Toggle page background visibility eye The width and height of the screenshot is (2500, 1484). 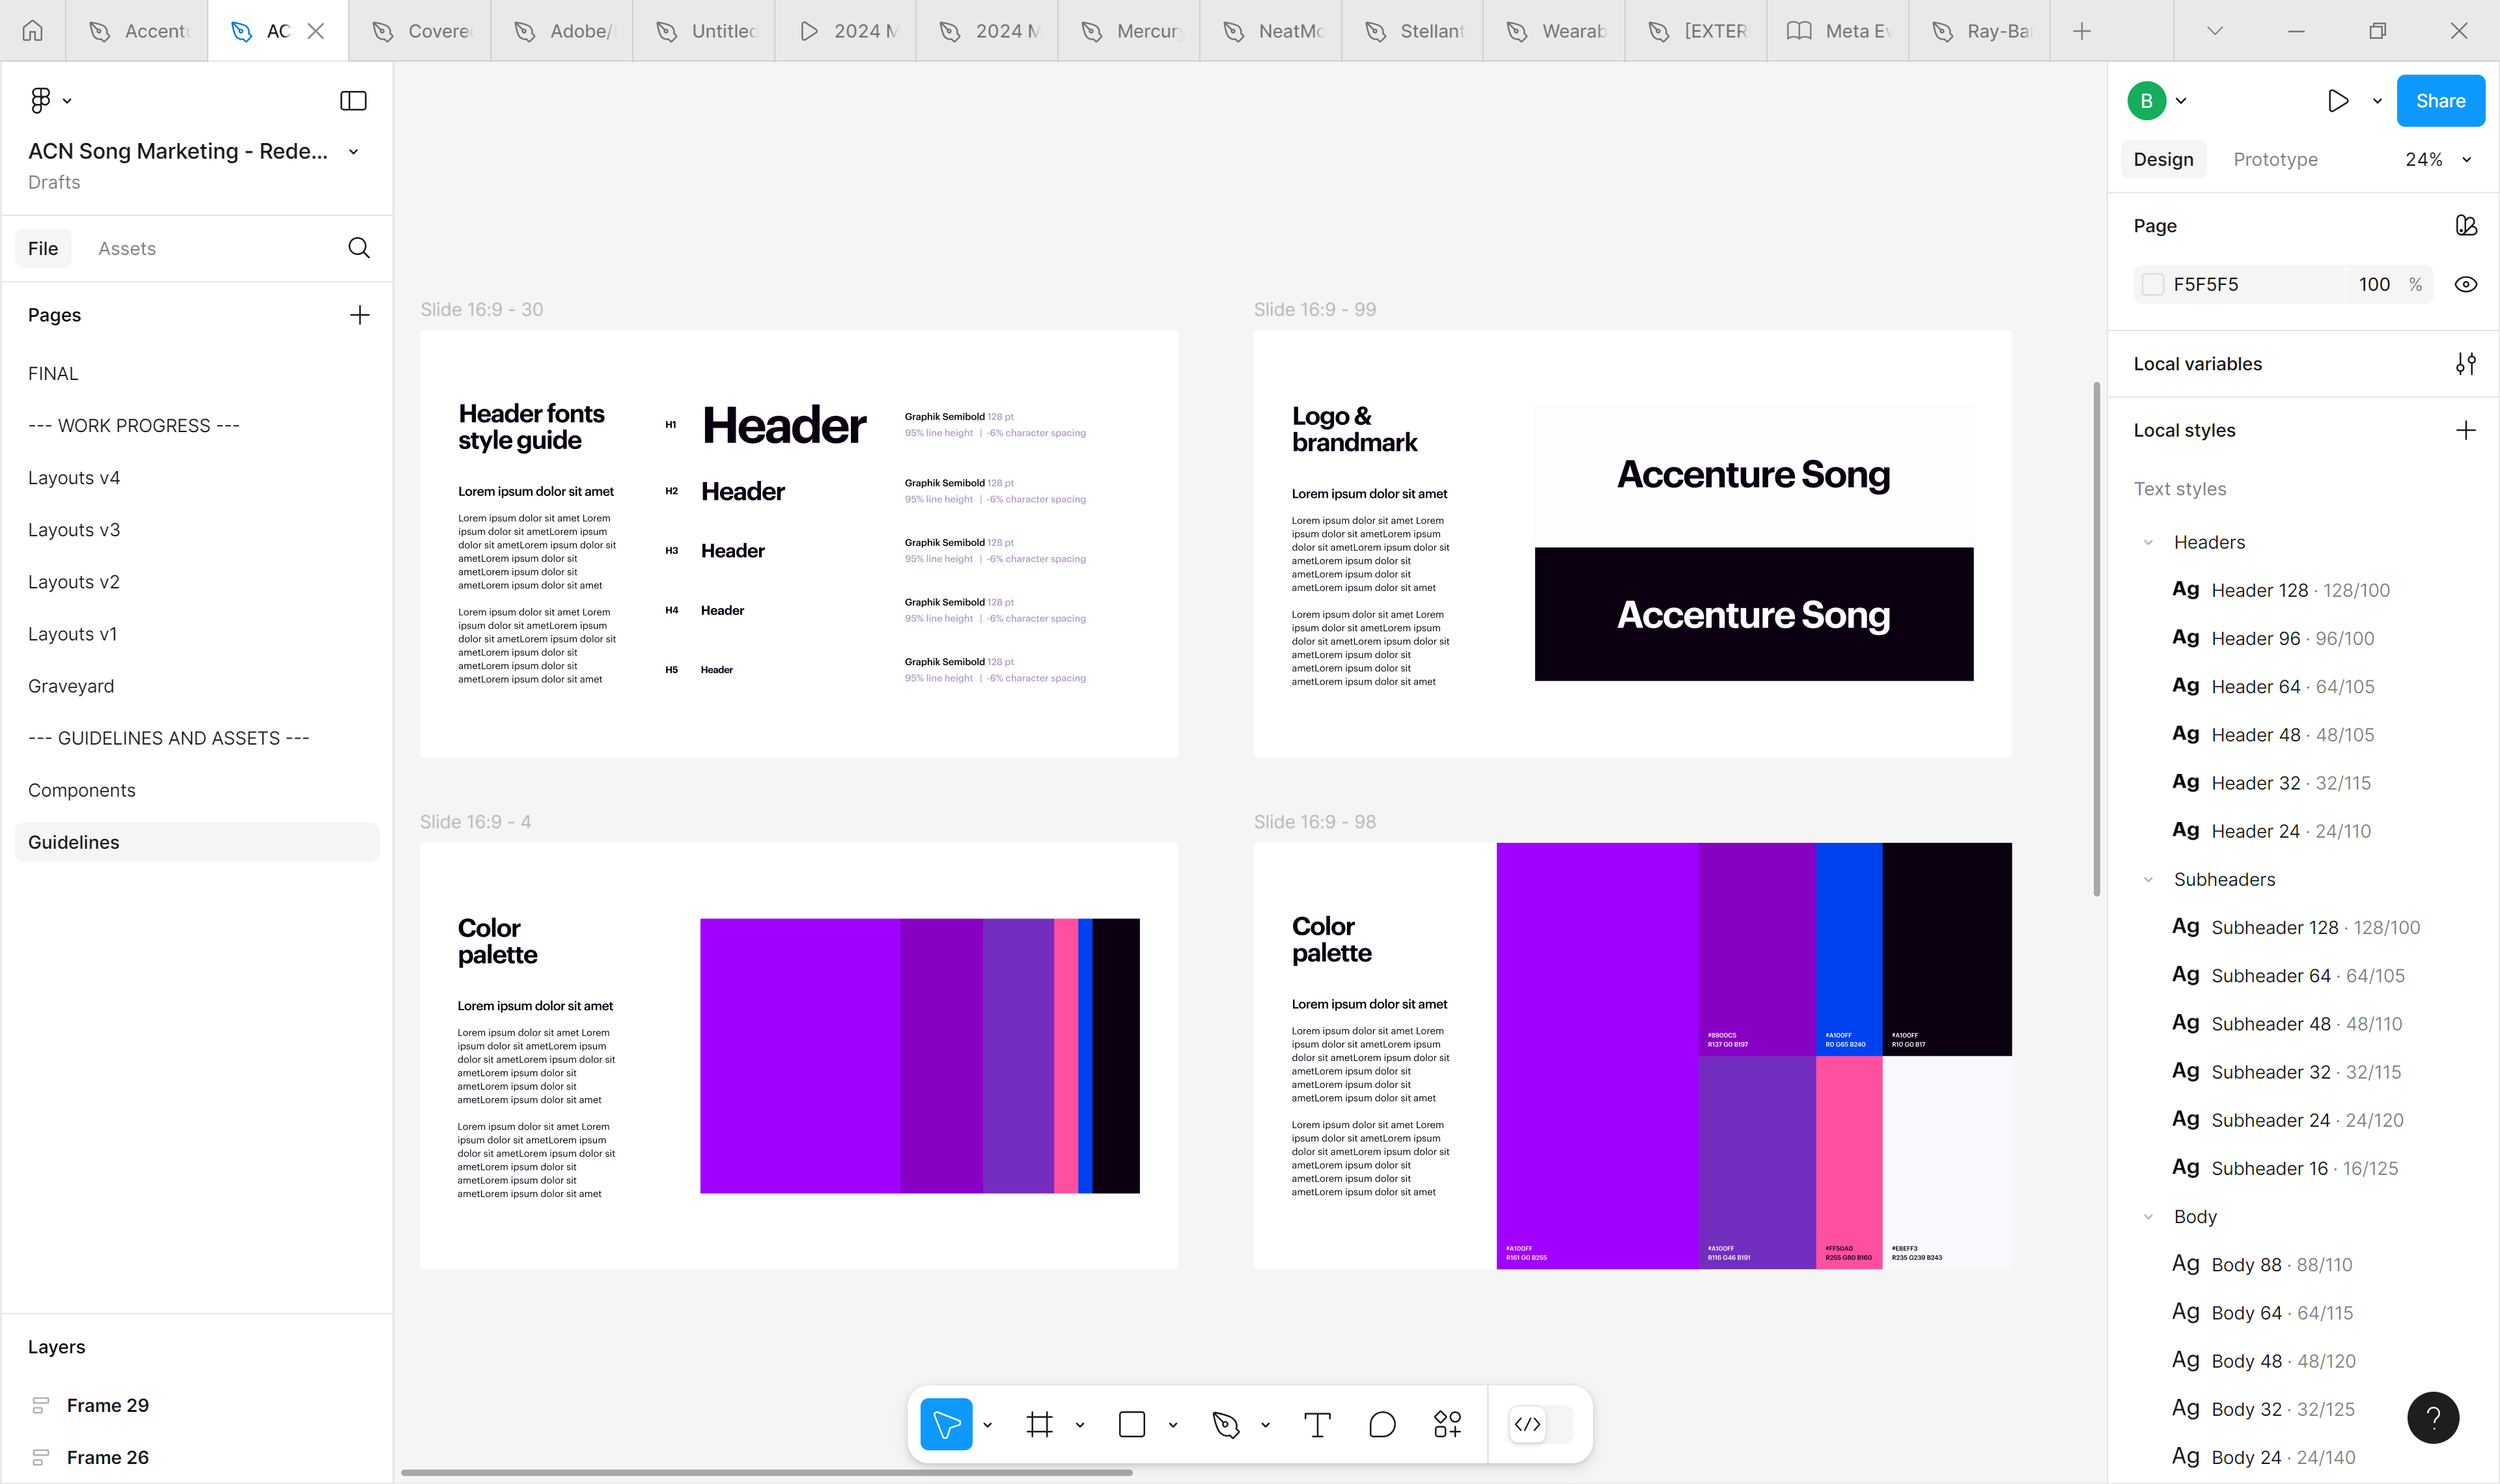[x=2465, y=285]
